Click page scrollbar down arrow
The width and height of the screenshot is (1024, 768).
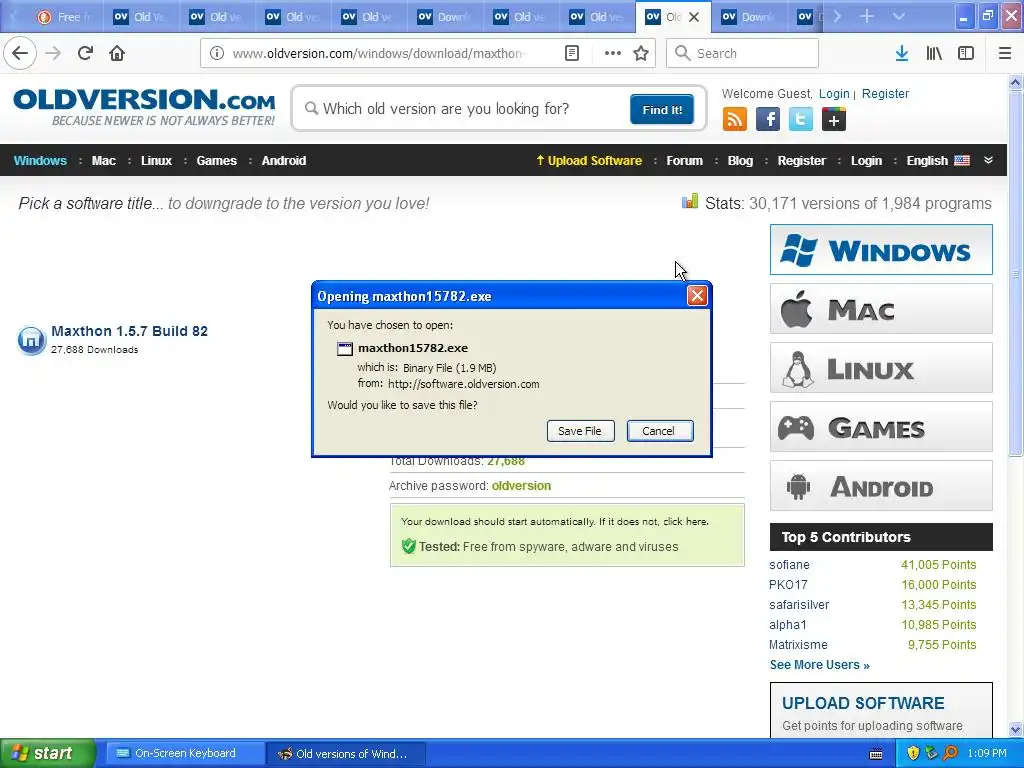(1016, 729)
